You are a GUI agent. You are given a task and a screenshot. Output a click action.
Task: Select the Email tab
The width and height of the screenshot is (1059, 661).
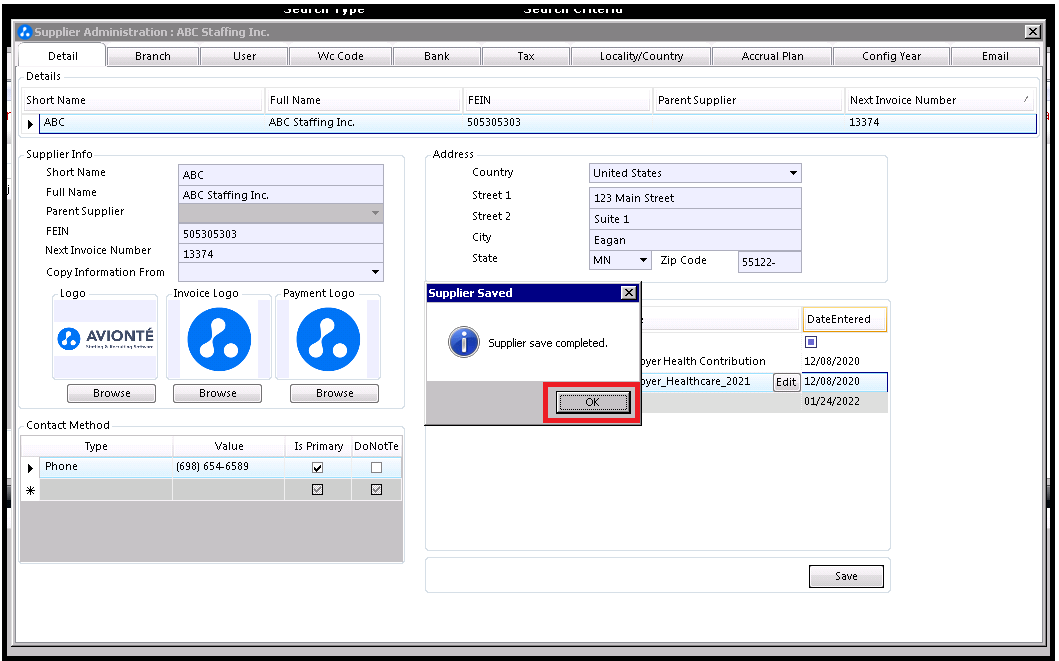995,56
